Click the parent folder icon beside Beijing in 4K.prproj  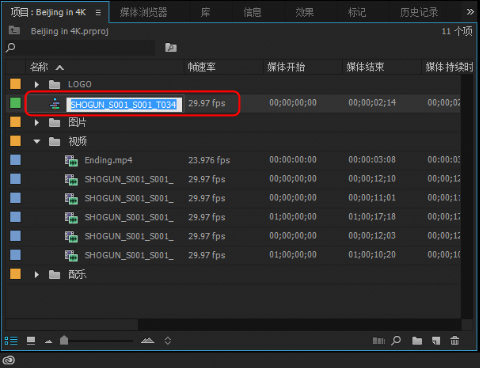(14, 30)
